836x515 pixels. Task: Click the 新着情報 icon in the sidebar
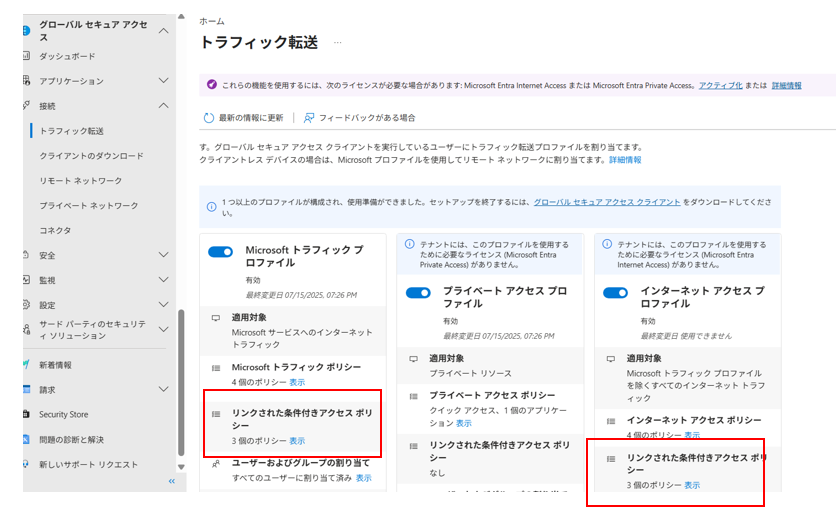27,365
